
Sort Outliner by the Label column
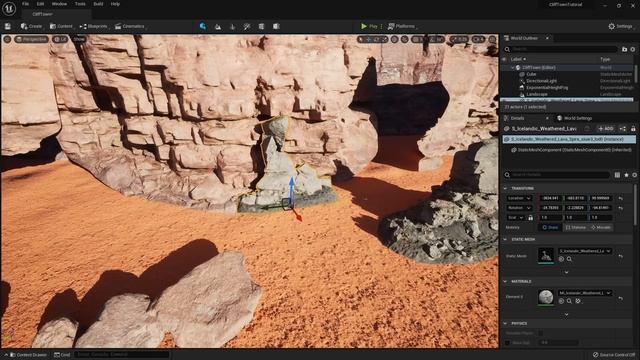coord(518,59)
